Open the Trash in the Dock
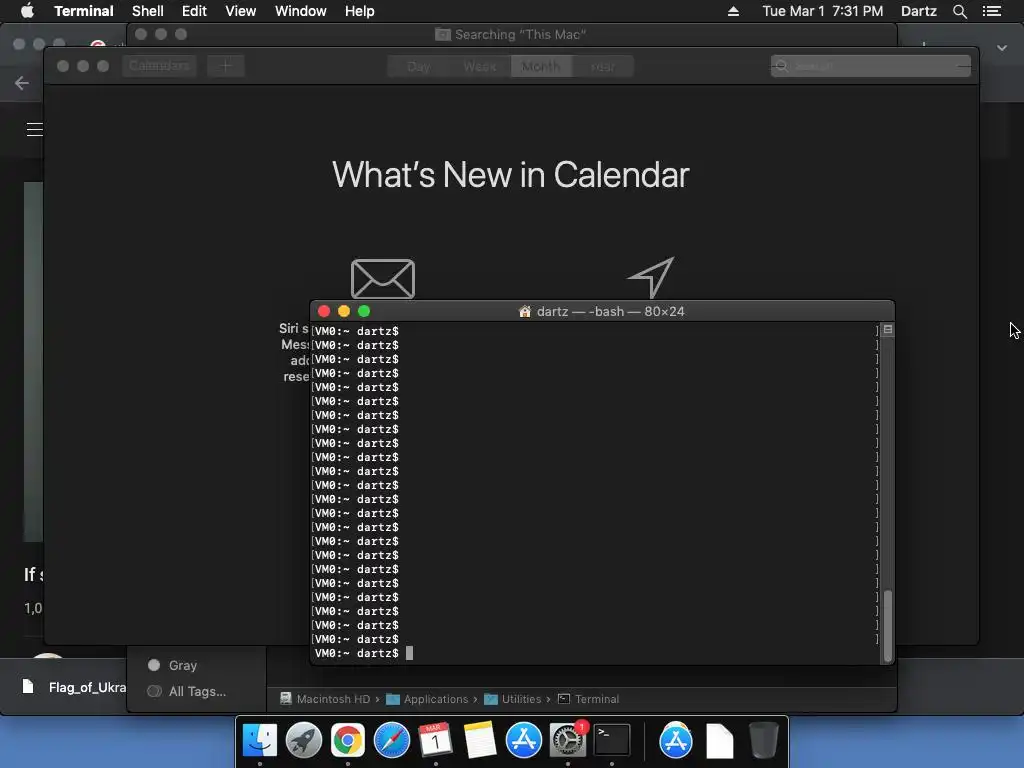This screenshot has height=768, width=1024. coord(763,741)
